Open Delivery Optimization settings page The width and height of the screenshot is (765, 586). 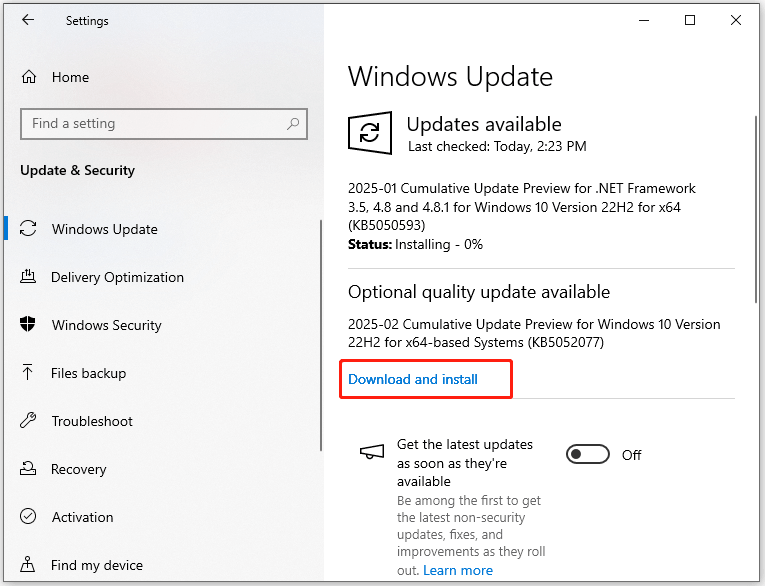click(117, 277)
